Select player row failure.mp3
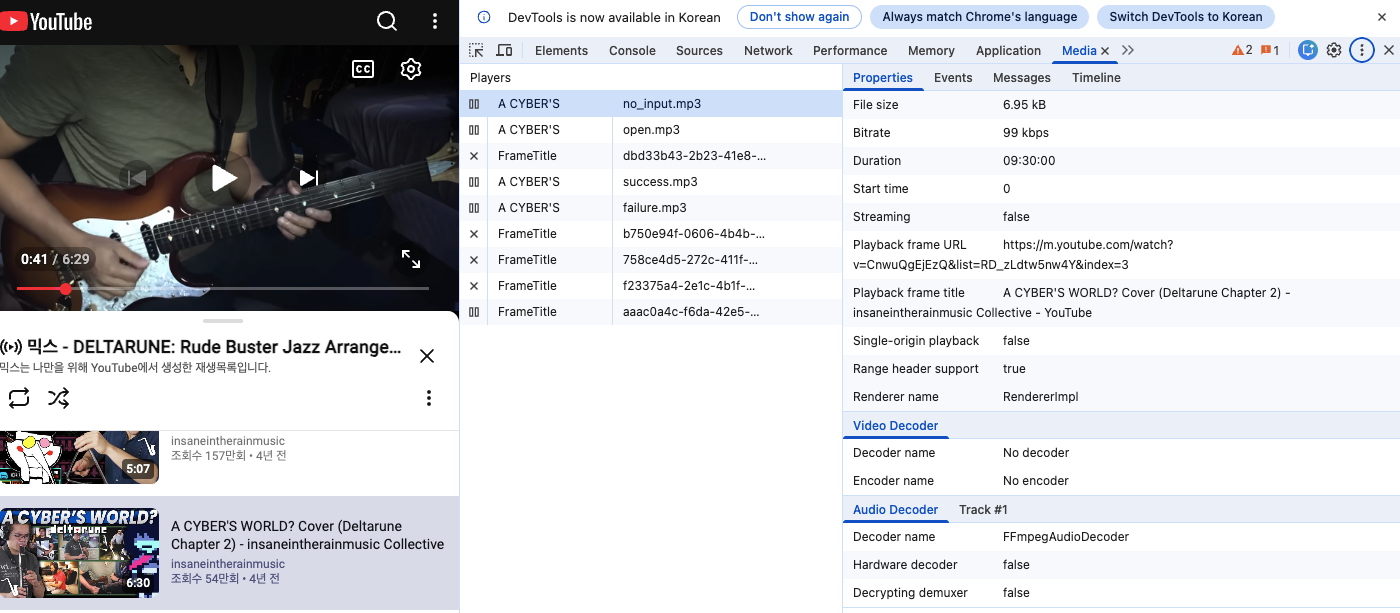The width and height of the screenshot is (1400, 613). [651, 208]
